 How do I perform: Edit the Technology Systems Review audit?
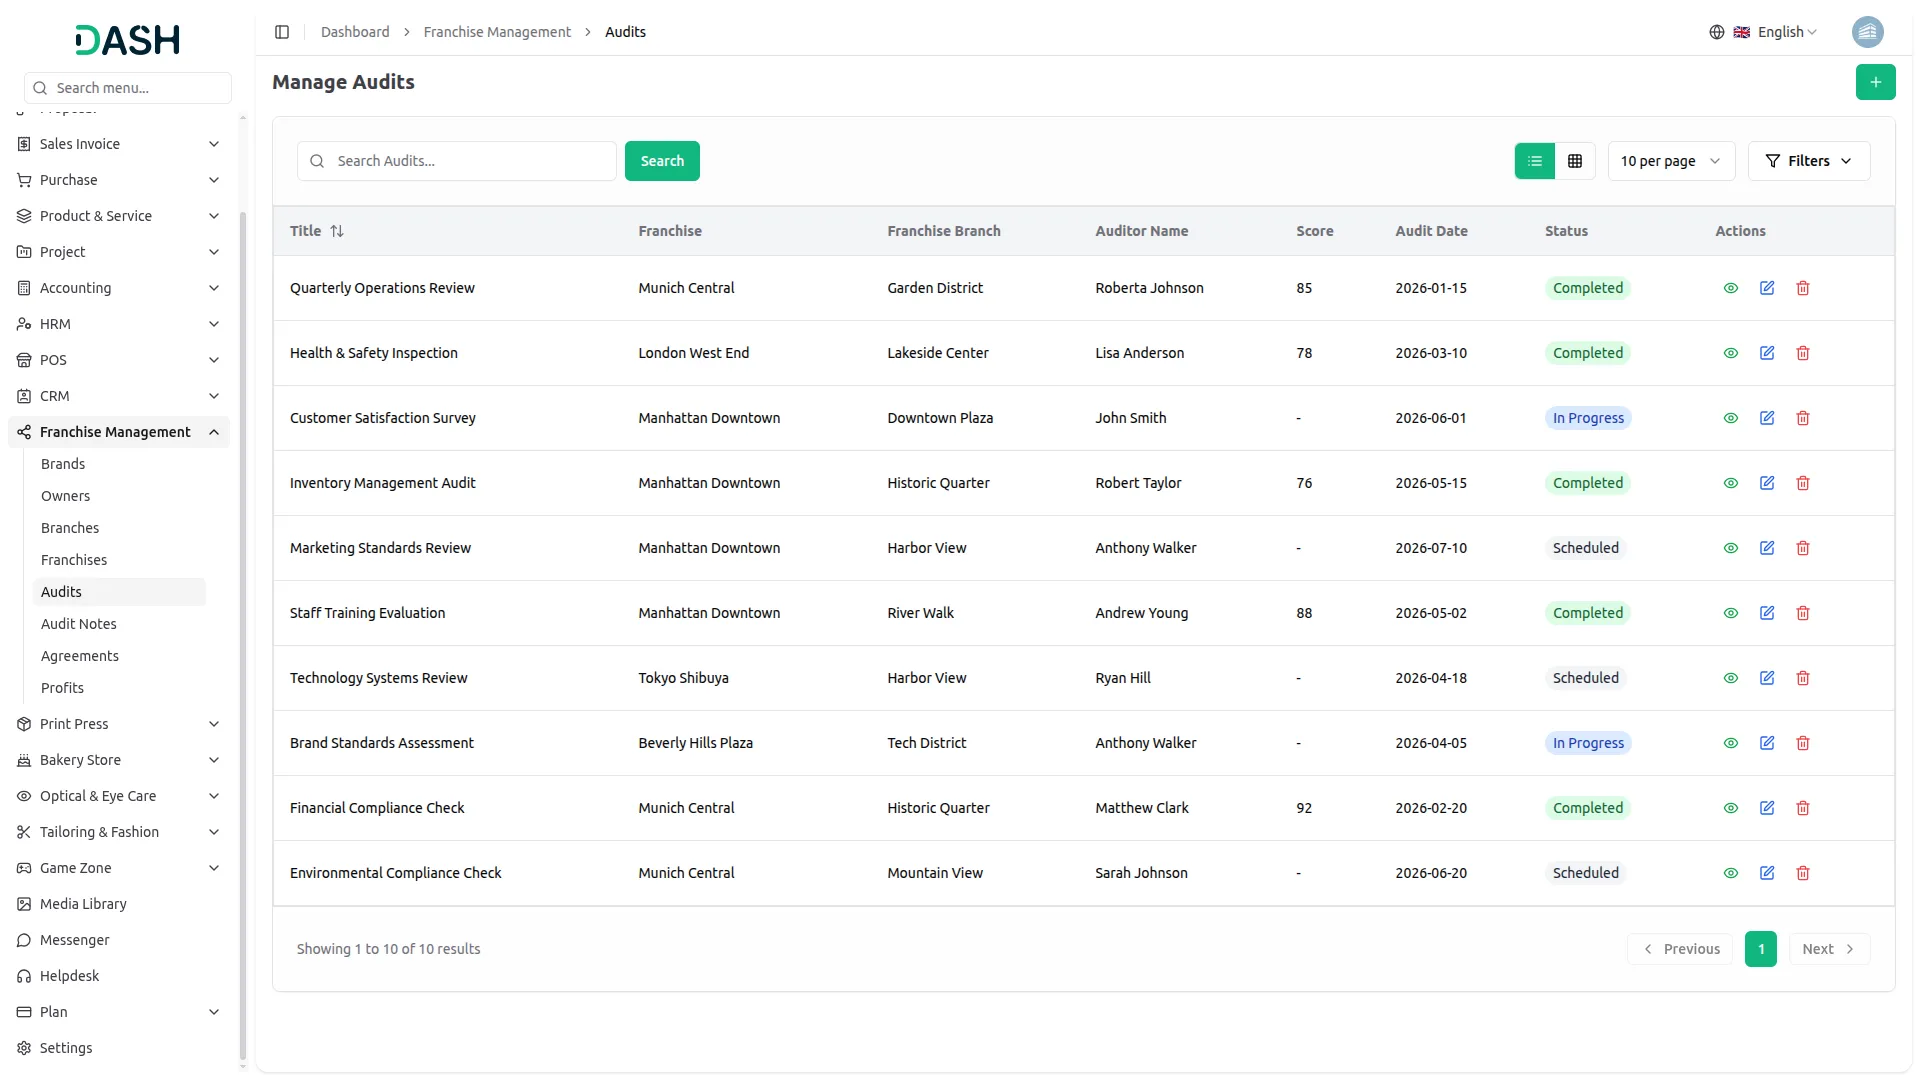[1766, 678]
